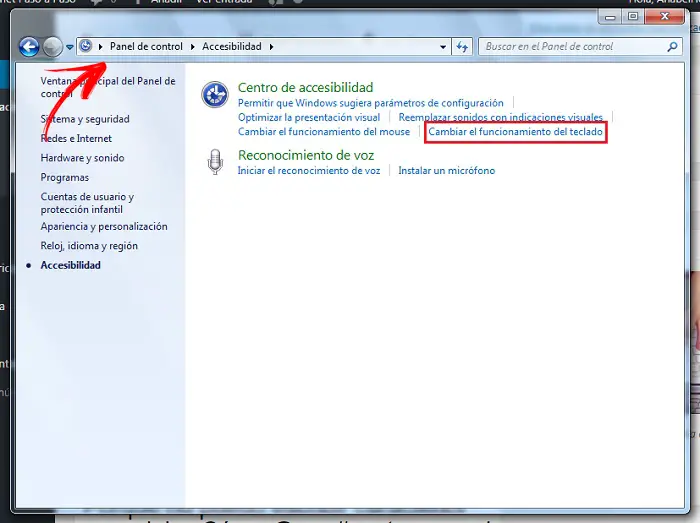
Task: Select Panel de control in breadcrumb
Action: tap(146, 46)
